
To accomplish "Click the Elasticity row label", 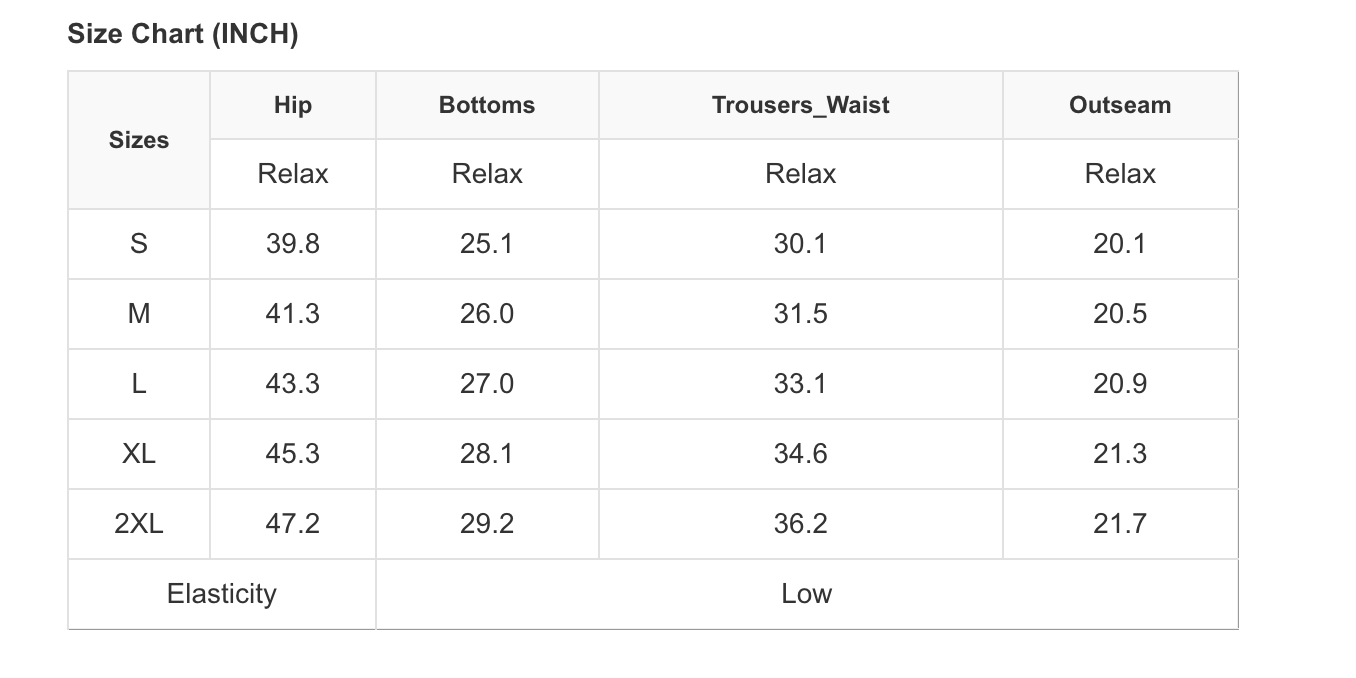I will point(221,594).
